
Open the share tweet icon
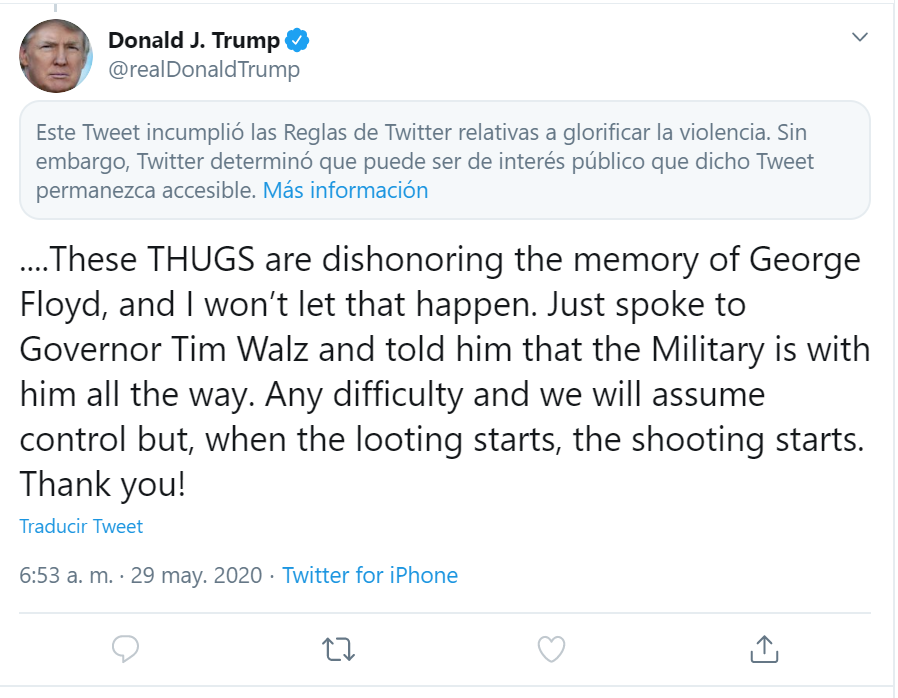(764, 649)
